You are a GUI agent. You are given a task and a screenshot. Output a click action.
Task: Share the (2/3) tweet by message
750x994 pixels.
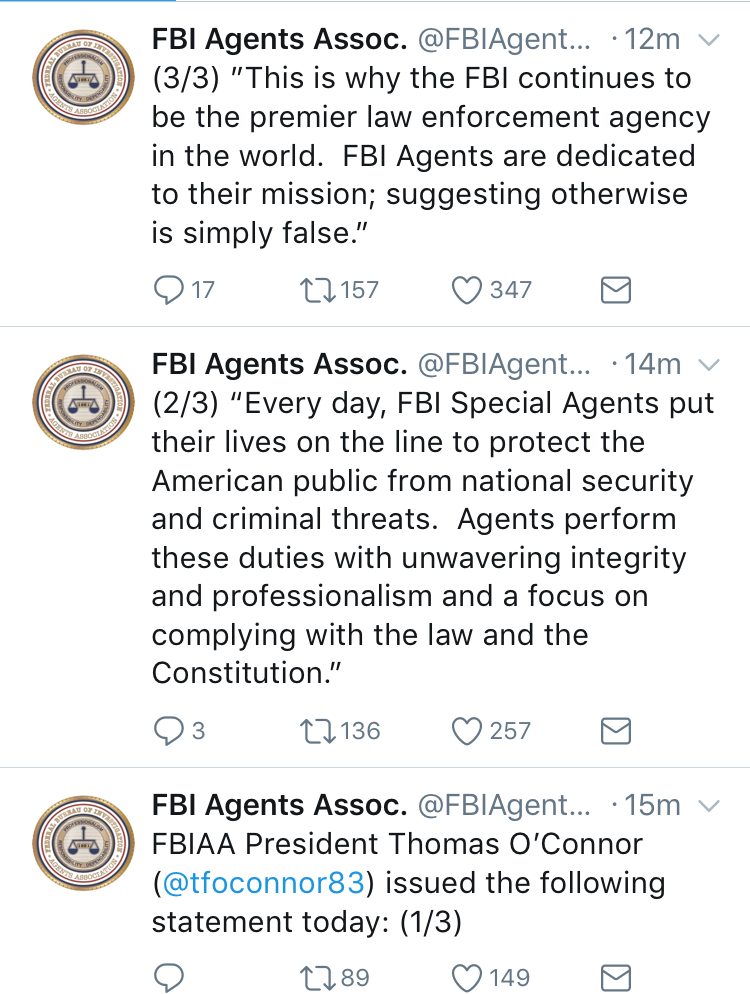tap(615, 731)
